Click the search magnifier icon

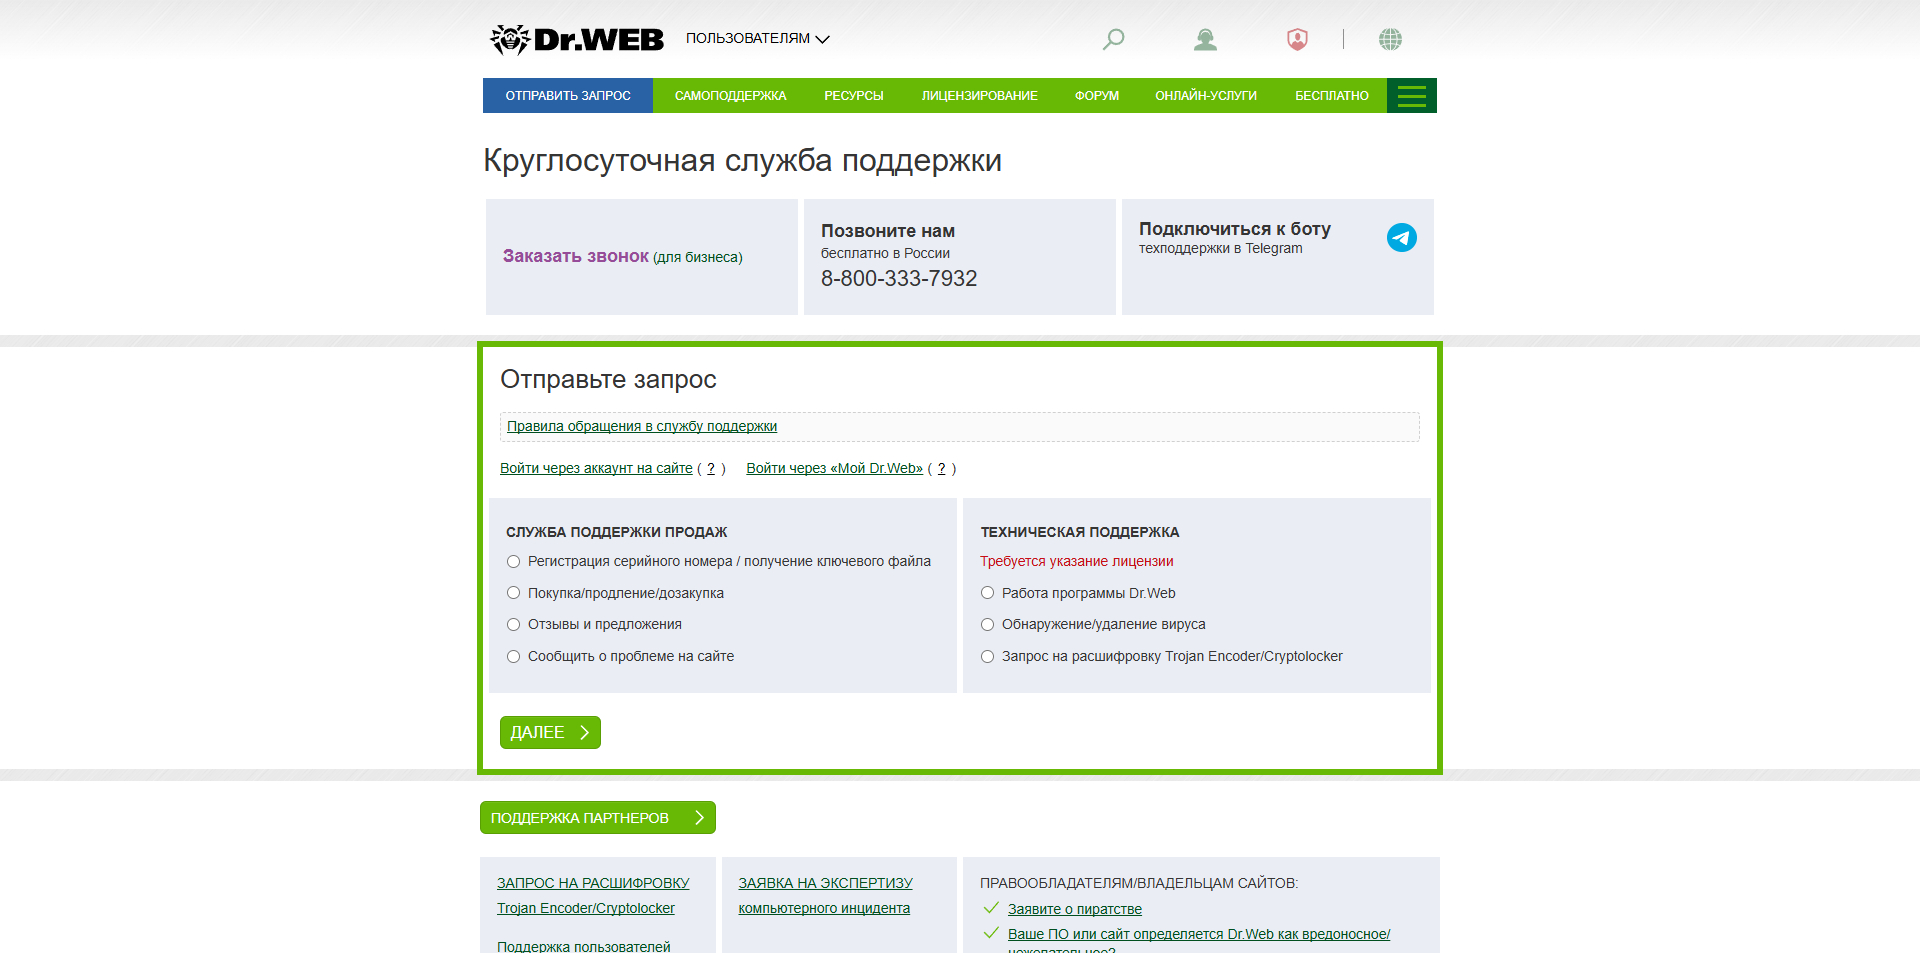pos(1112,39)
